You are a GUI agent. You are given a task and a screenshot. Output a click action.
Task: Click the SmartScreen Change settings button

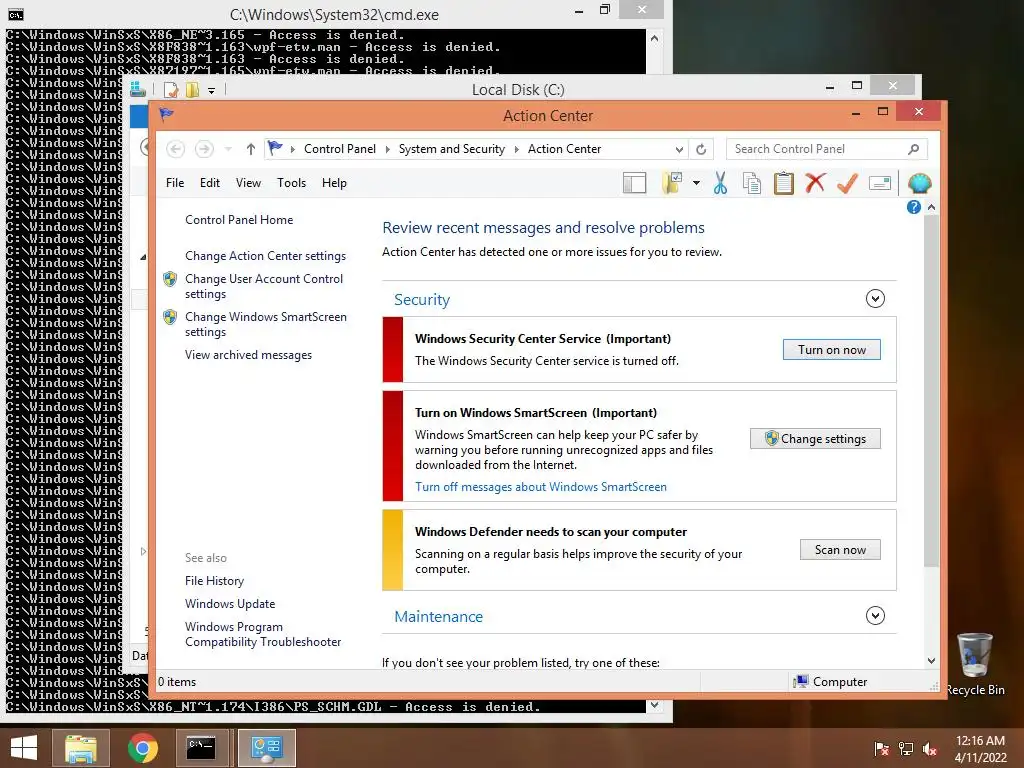point(815,438)
